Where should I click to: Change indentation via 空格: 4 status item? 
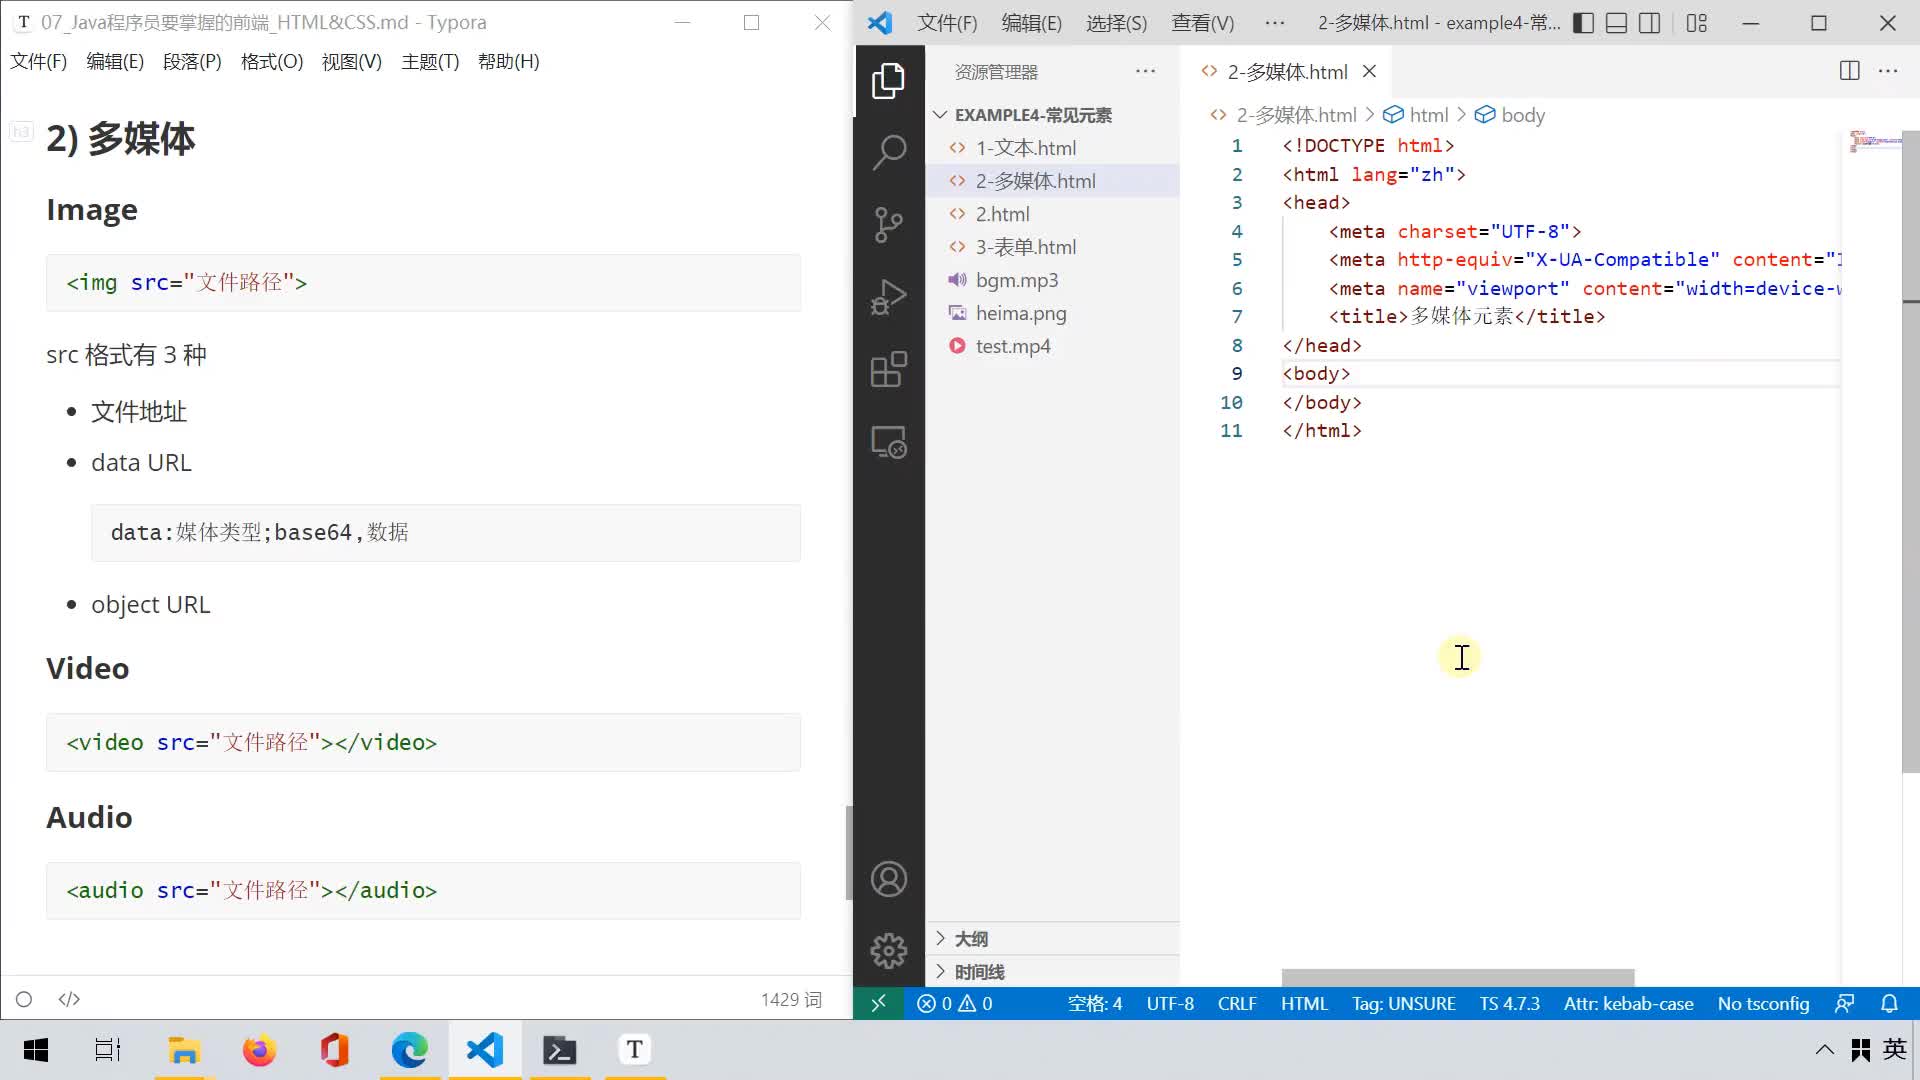(1095, 1003)
